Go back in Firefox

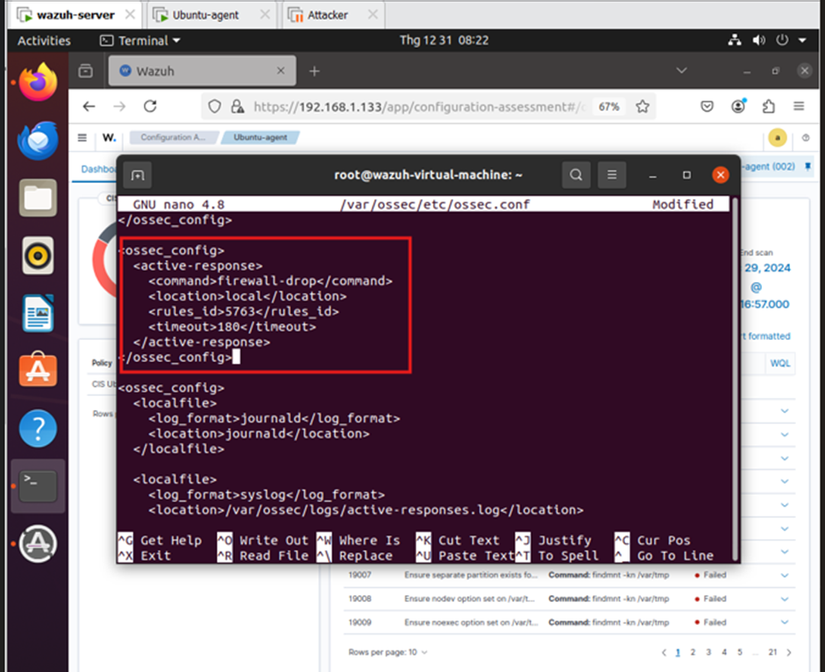click(x=89, y=107)
